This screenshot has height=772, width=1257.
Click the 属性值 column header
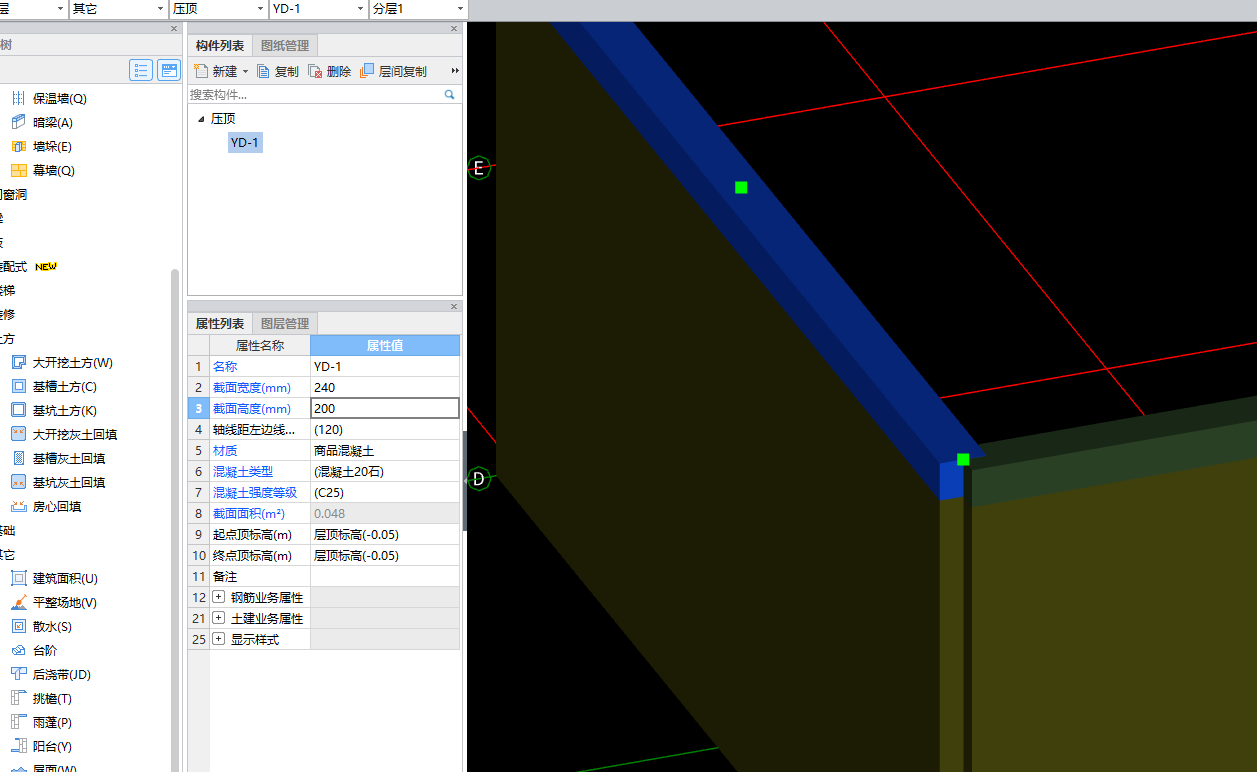385,345
